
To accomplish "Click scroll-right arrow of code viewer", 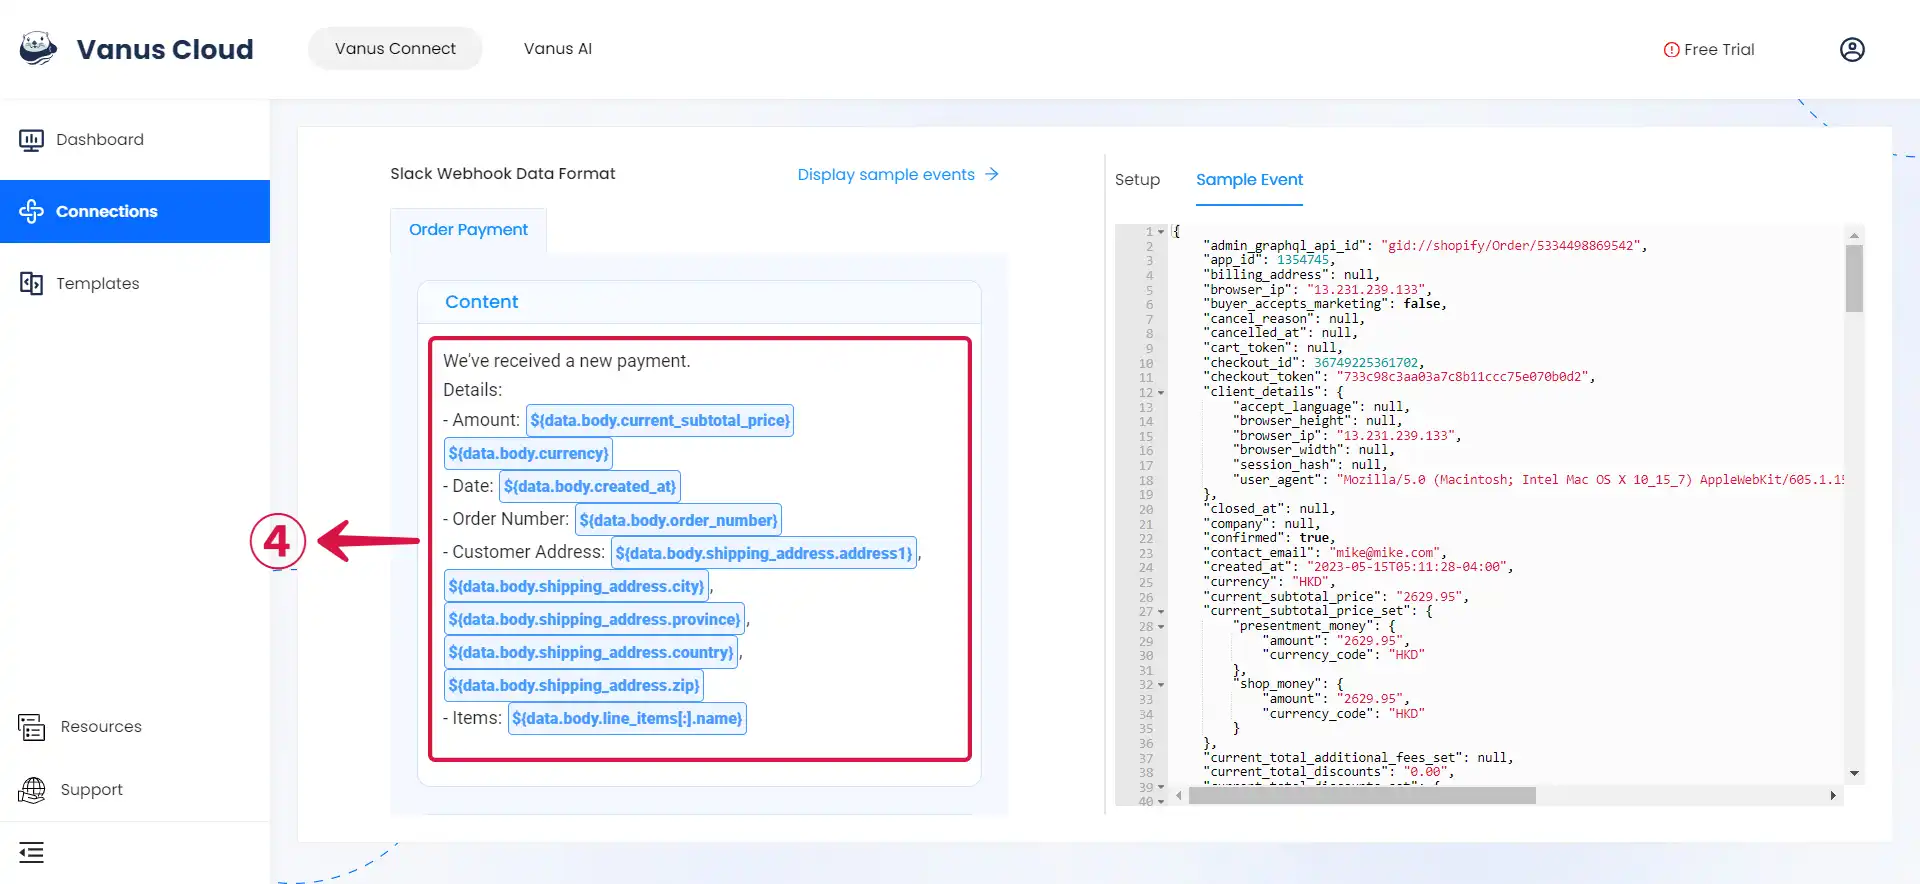I will (1833, 796).
